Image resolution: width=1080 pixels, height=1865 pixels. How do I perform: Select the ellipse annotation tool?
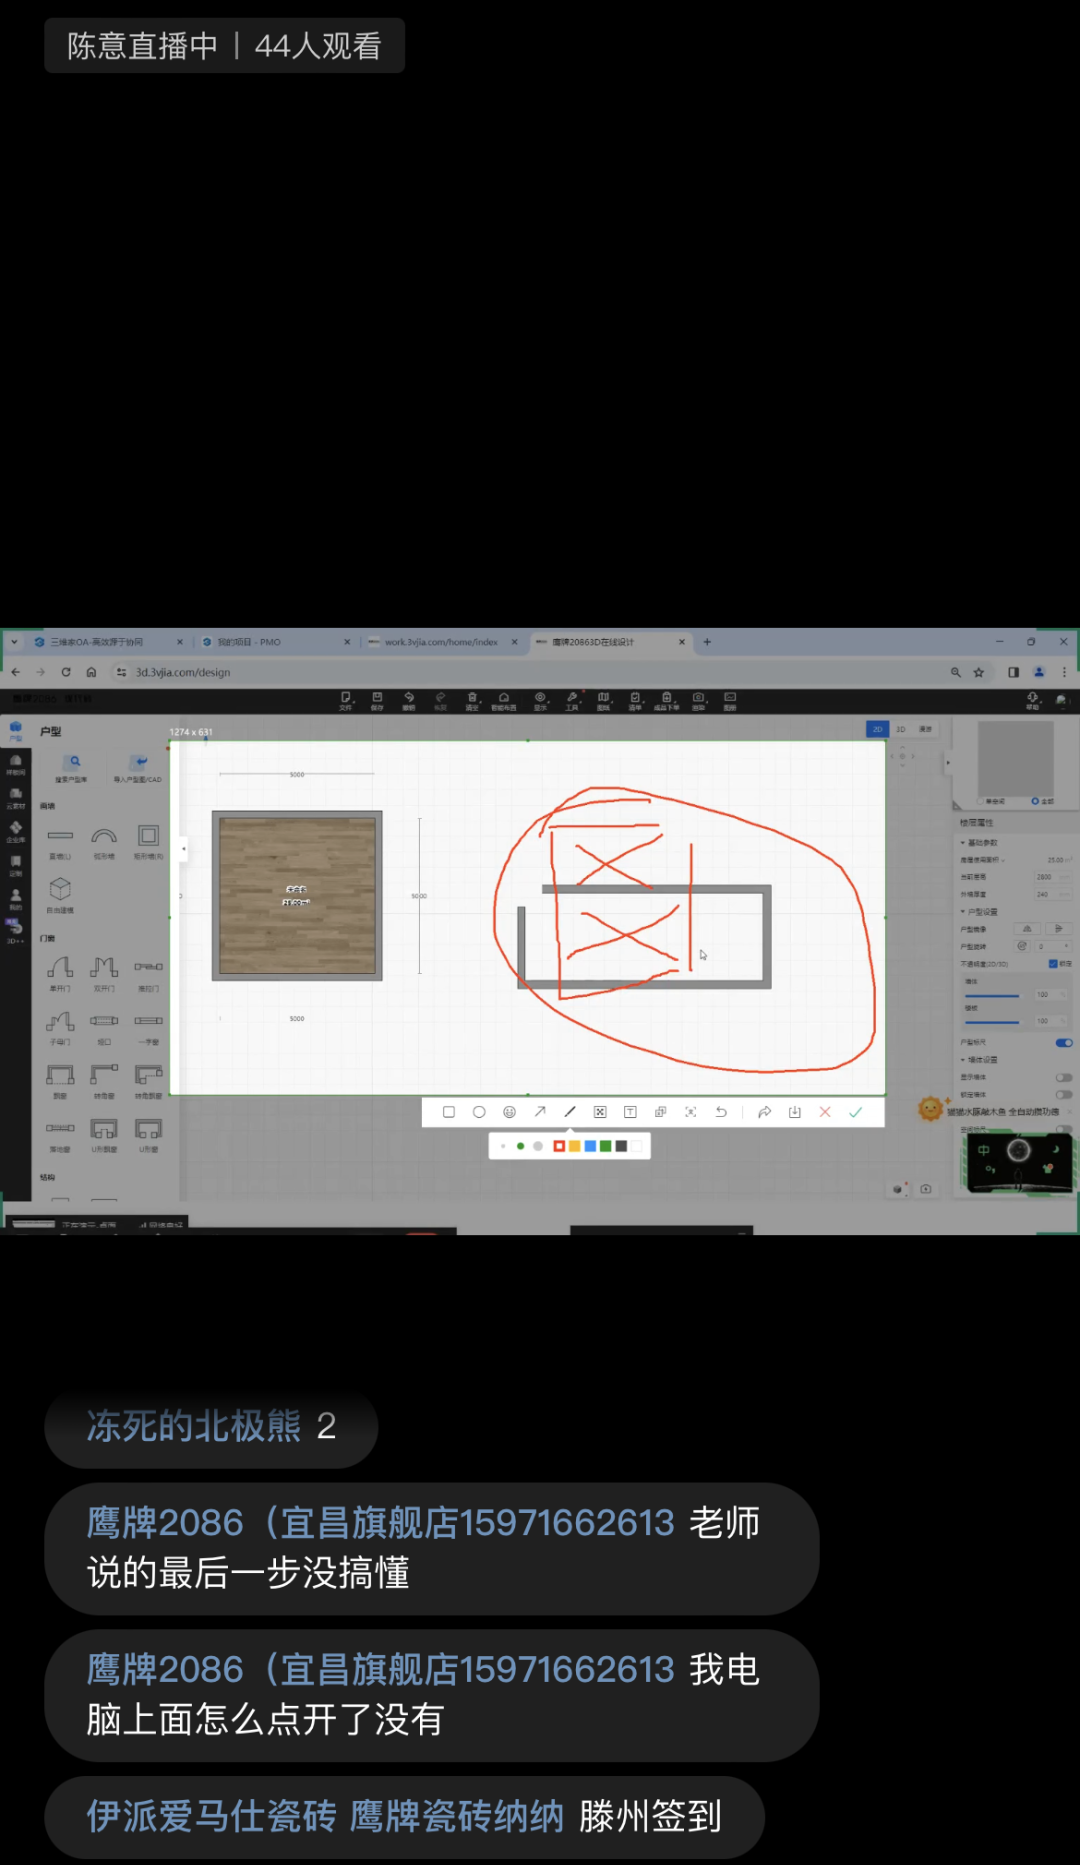(x=479, y=1112)
